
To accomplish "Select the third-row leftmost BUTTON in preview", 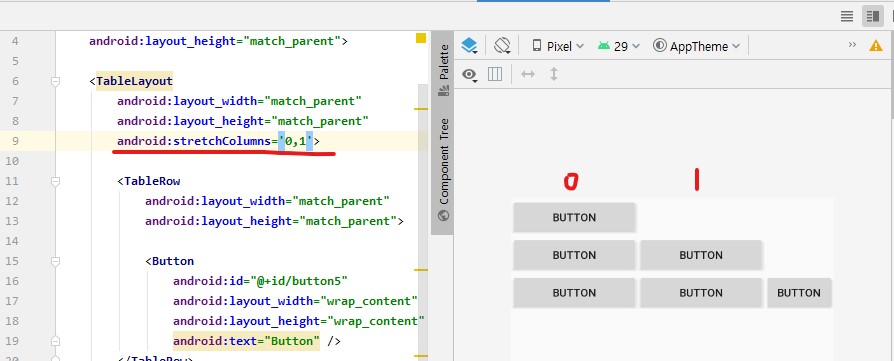I will [574, 293].
